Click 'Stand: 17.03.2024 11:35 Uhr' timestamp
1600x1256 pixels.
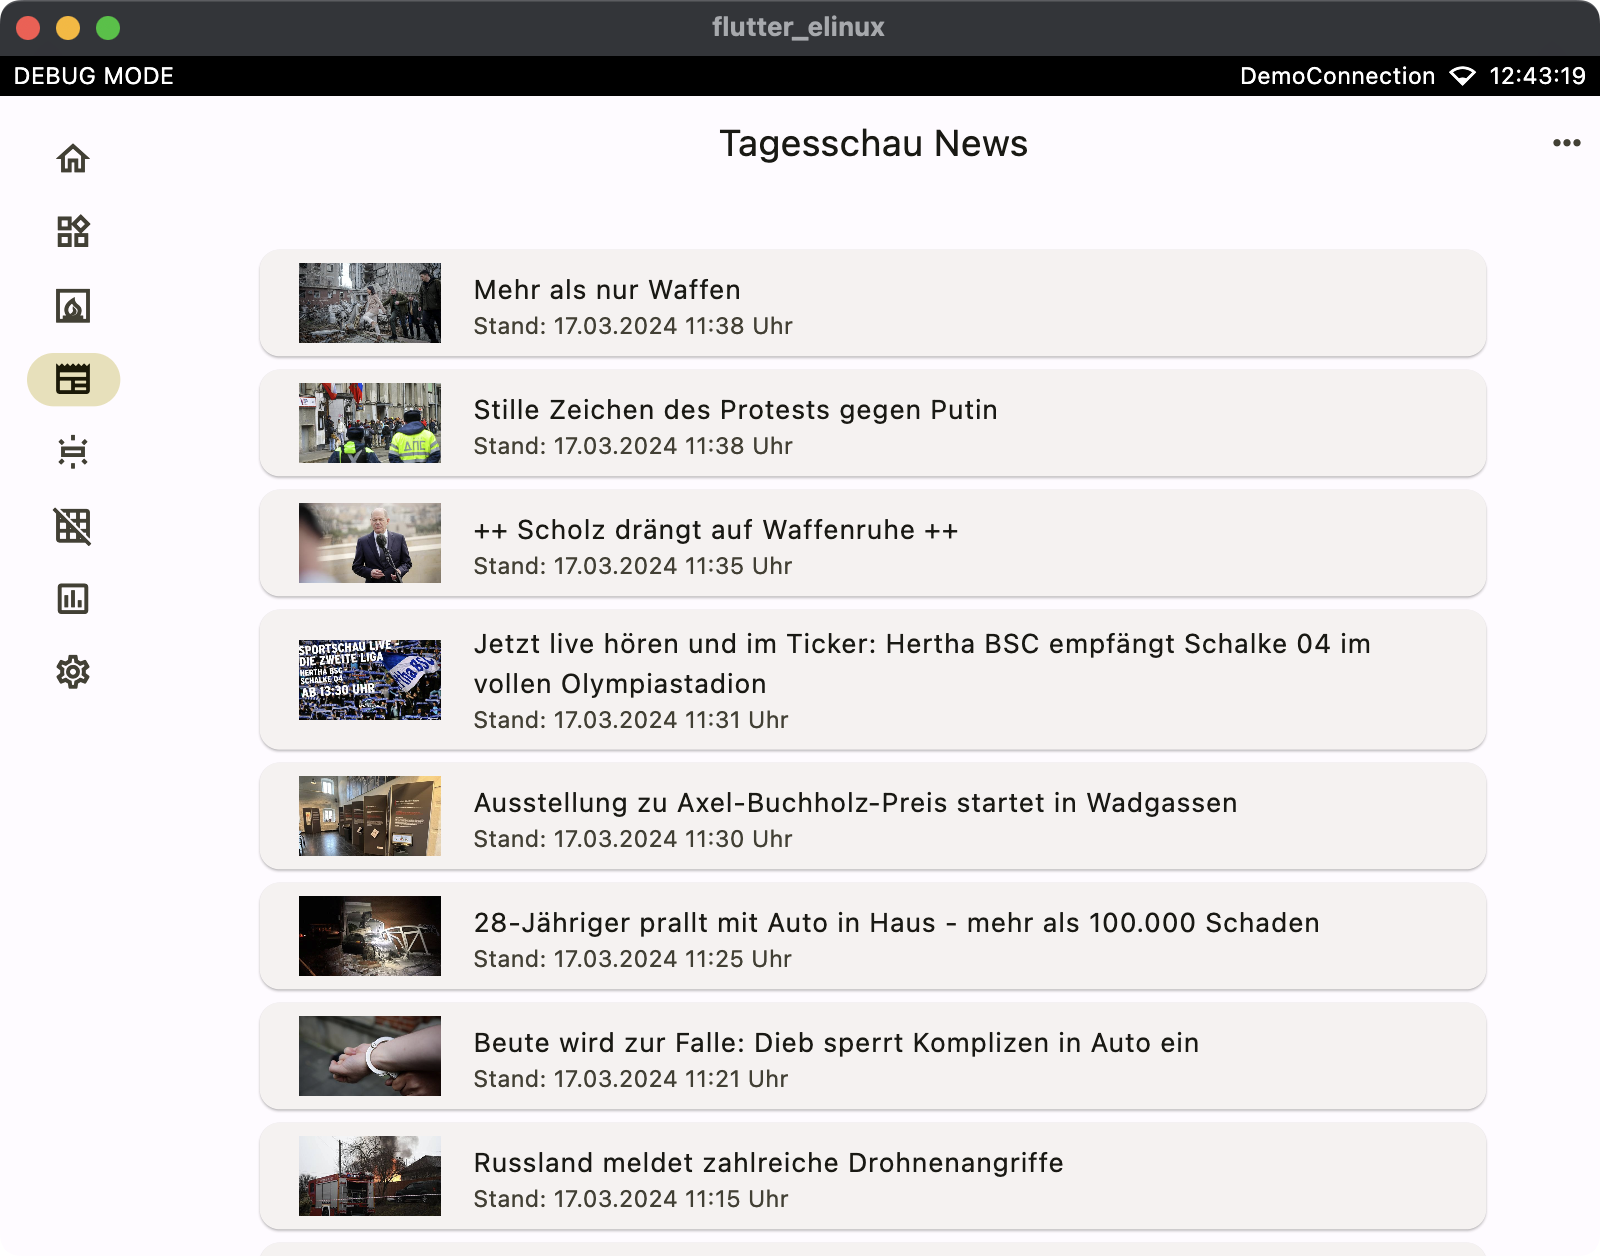pyautogui.click(x=633, y=566)
